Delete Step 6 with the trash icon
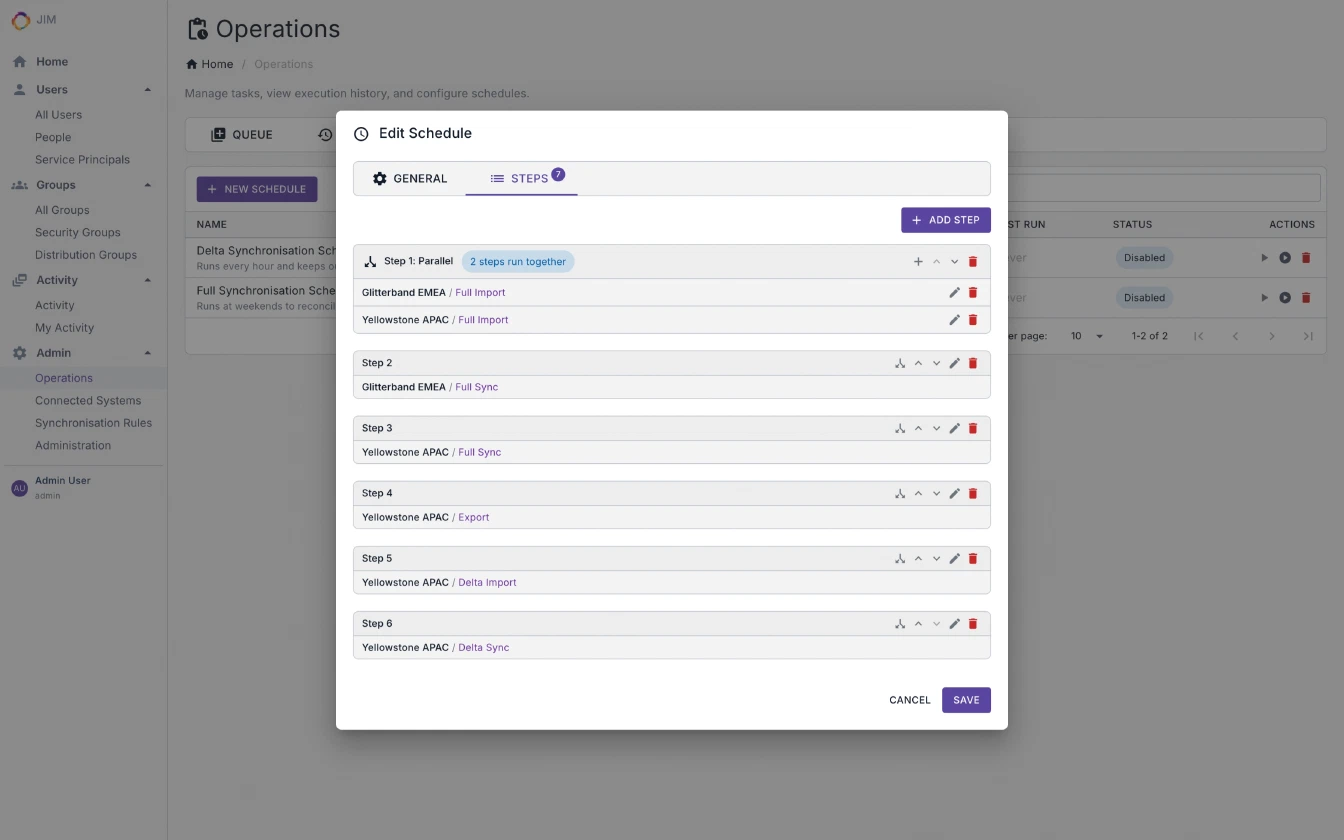The width and height of the screenshot is (1344, 840). click(x=972, y=623)
